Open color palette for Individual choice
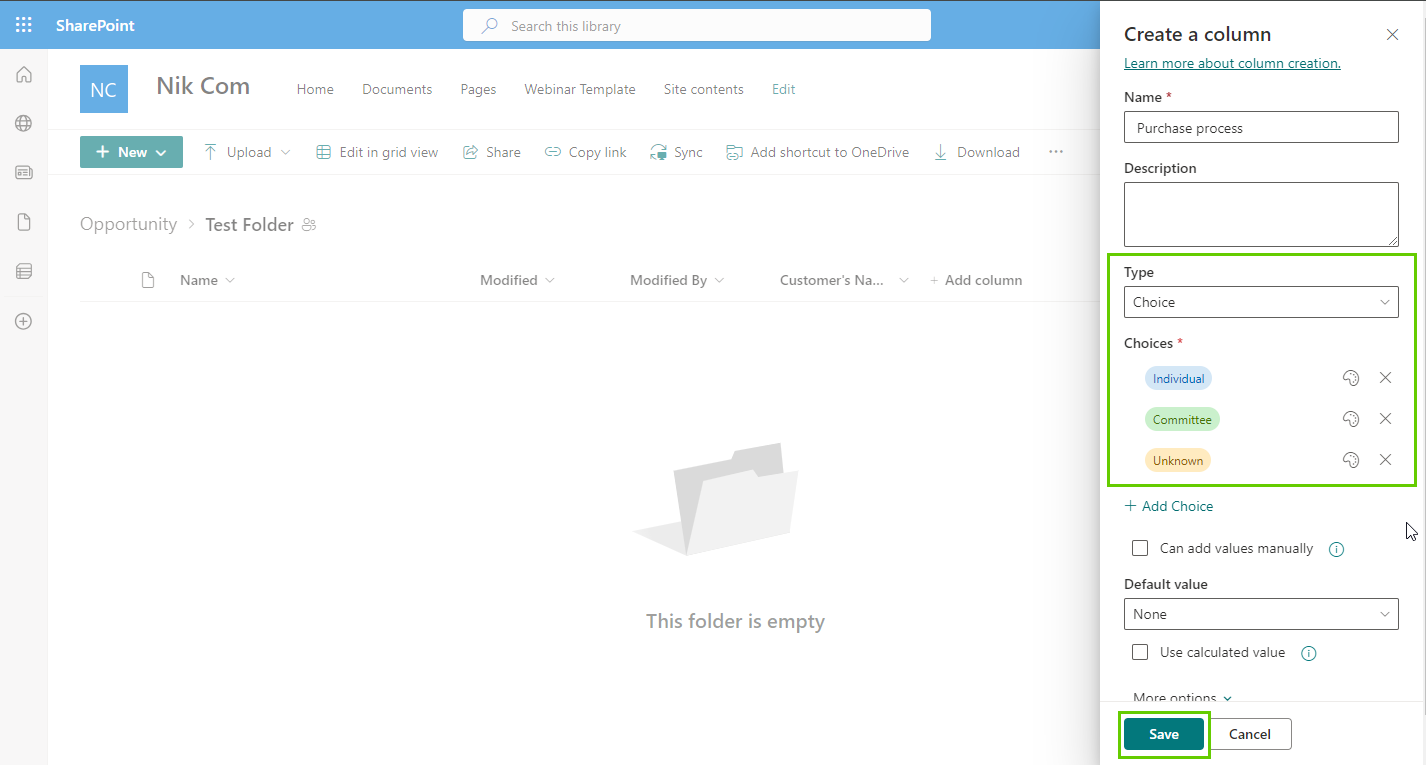 [x=1350, y=378]
